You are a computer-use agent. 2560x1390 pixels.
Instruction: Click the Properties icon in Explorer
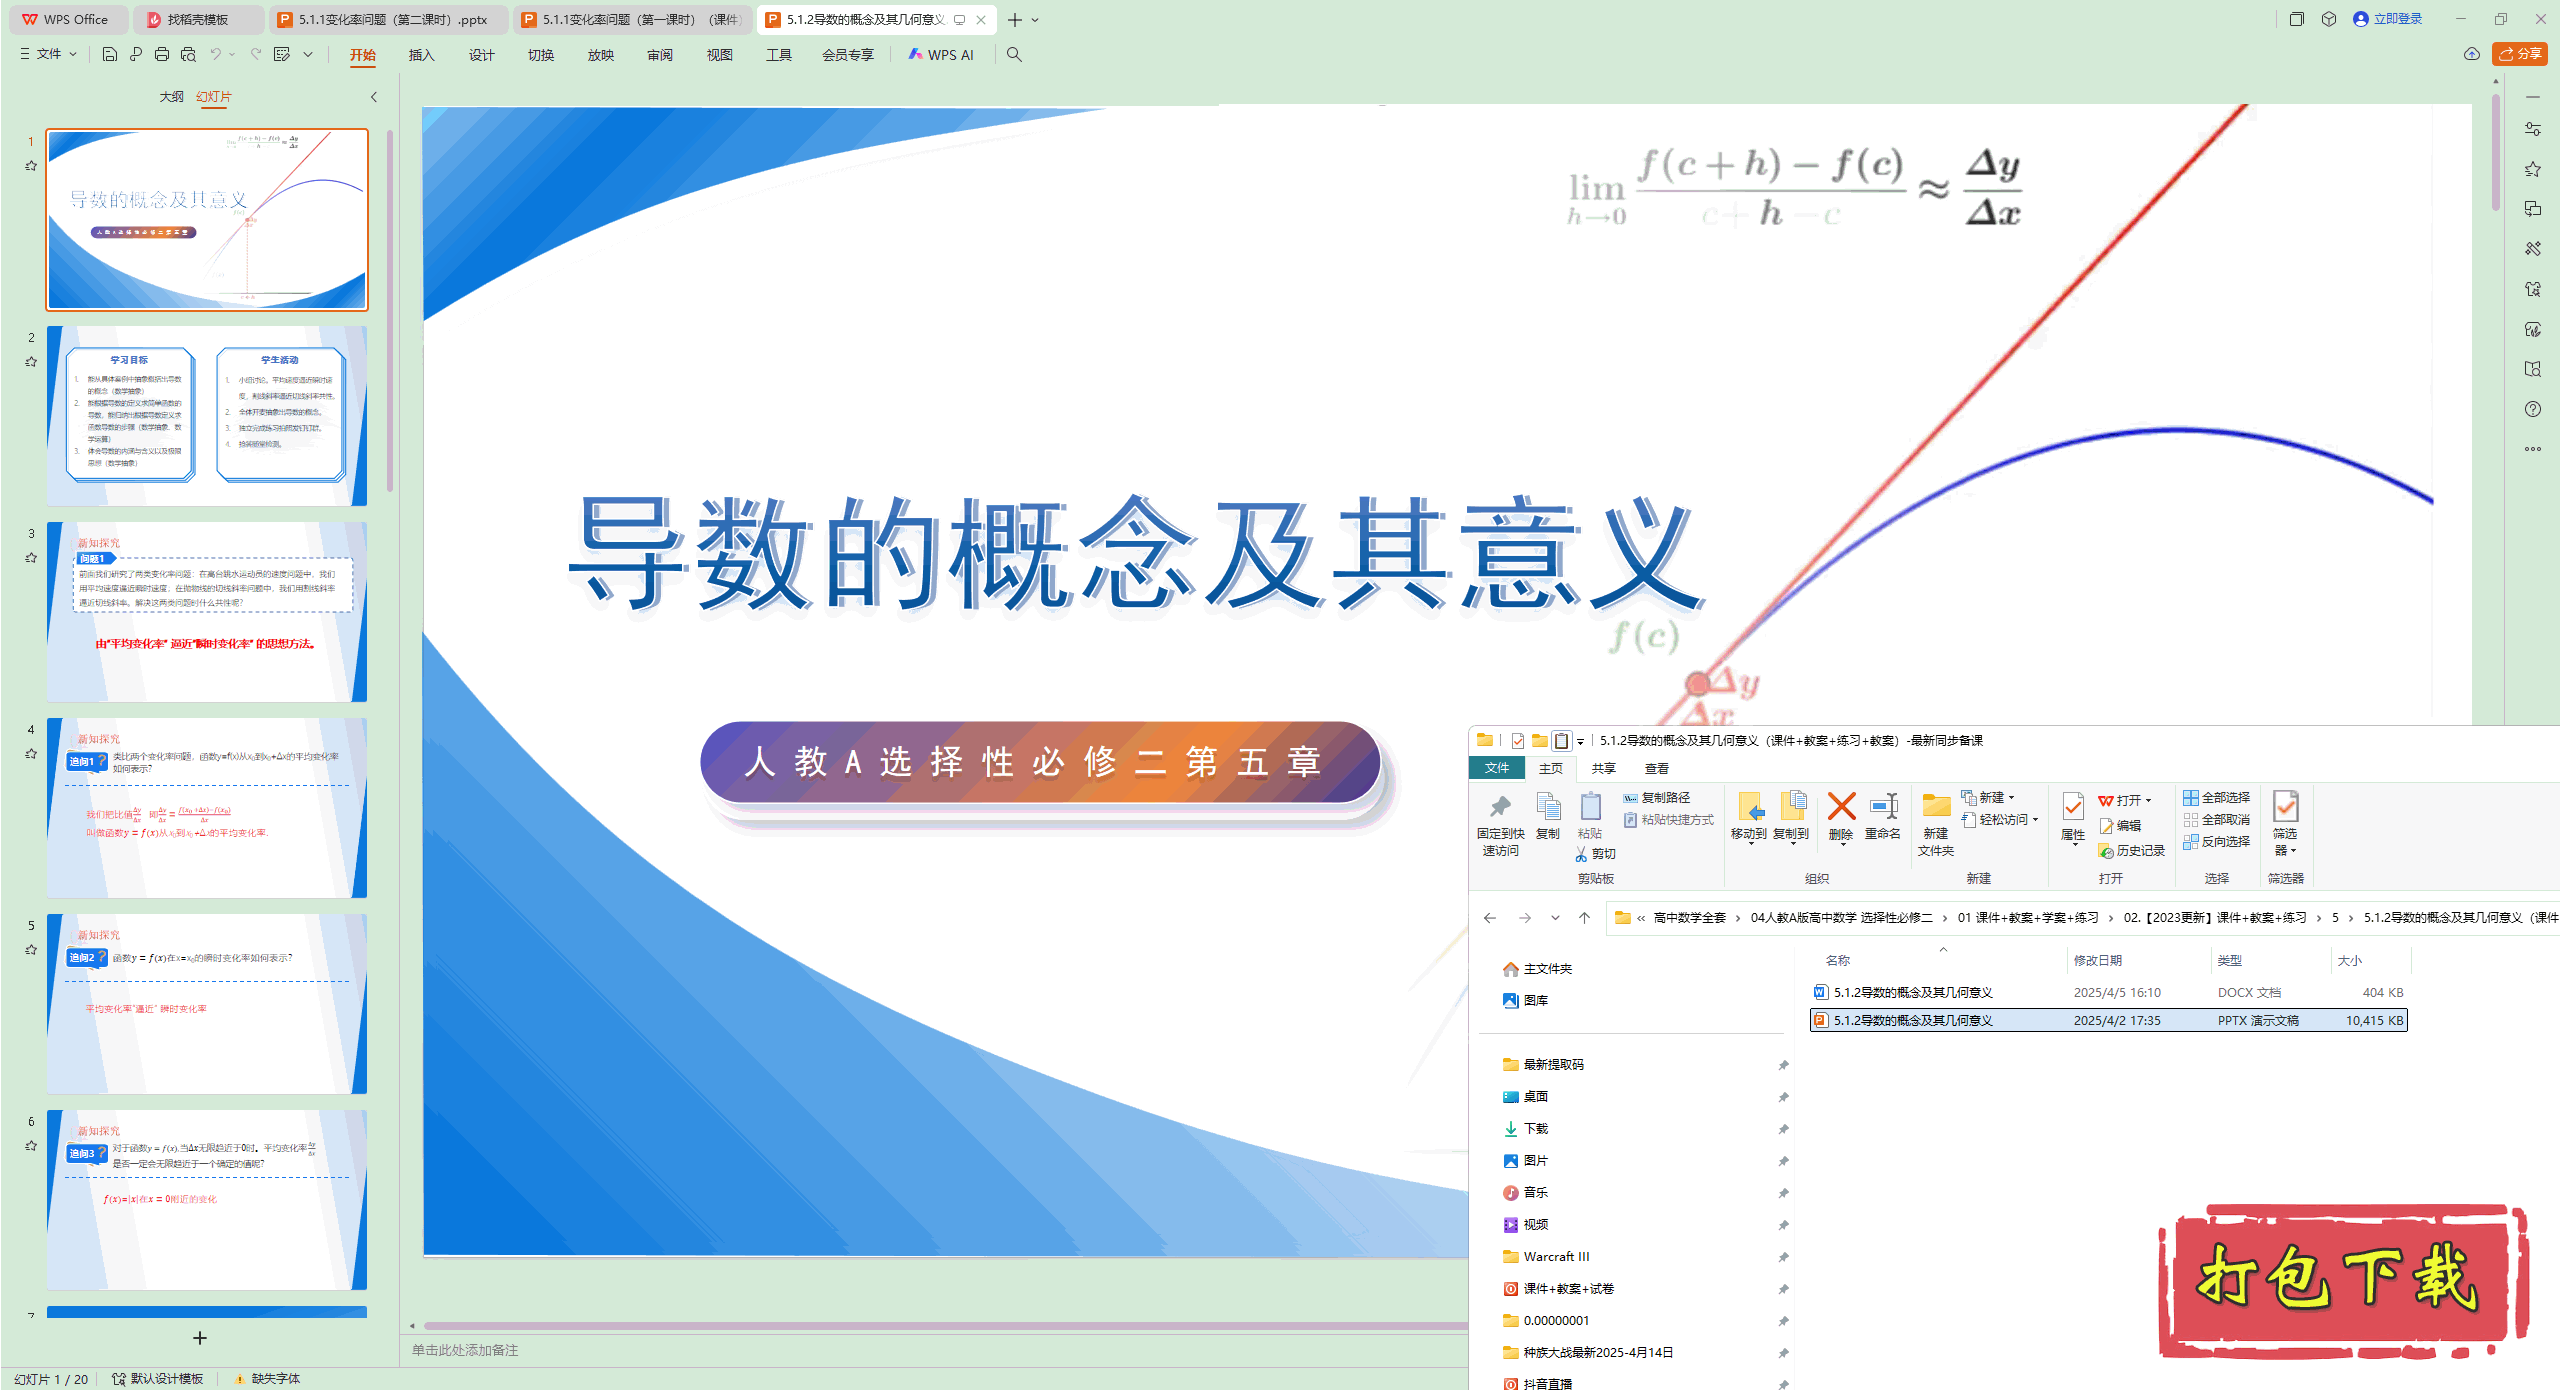[x=2073, y=808]
